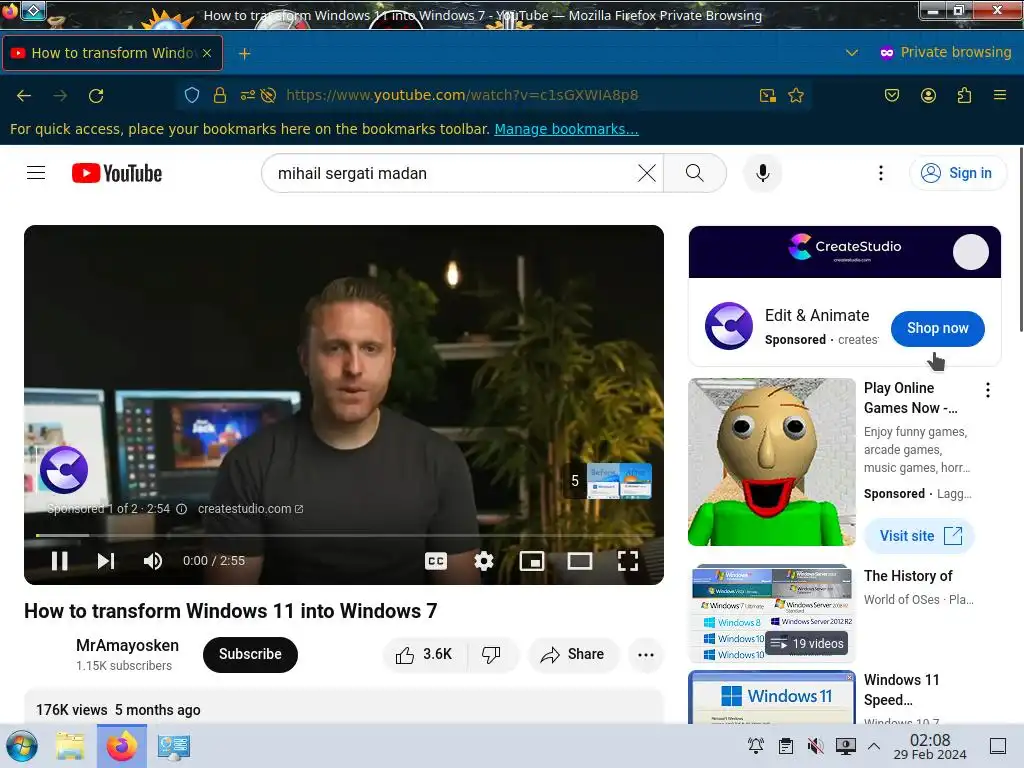Click the site security padlock icon

click(220, 95)
